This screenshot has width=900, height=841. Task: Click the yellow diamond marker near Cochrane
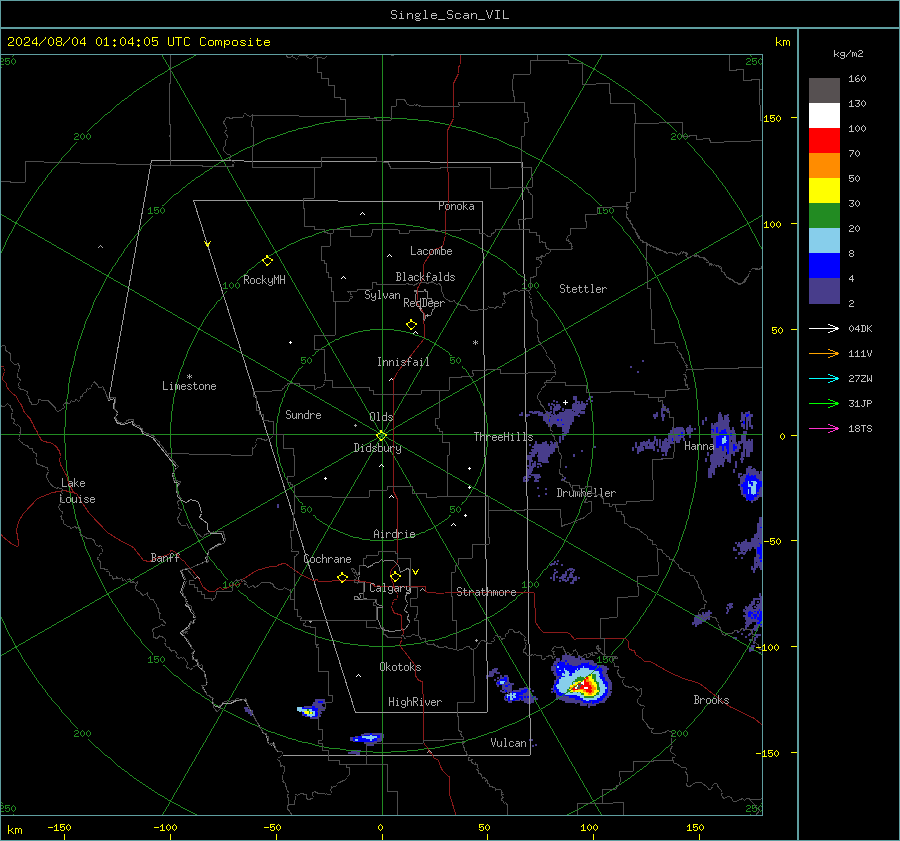point(342,578)
